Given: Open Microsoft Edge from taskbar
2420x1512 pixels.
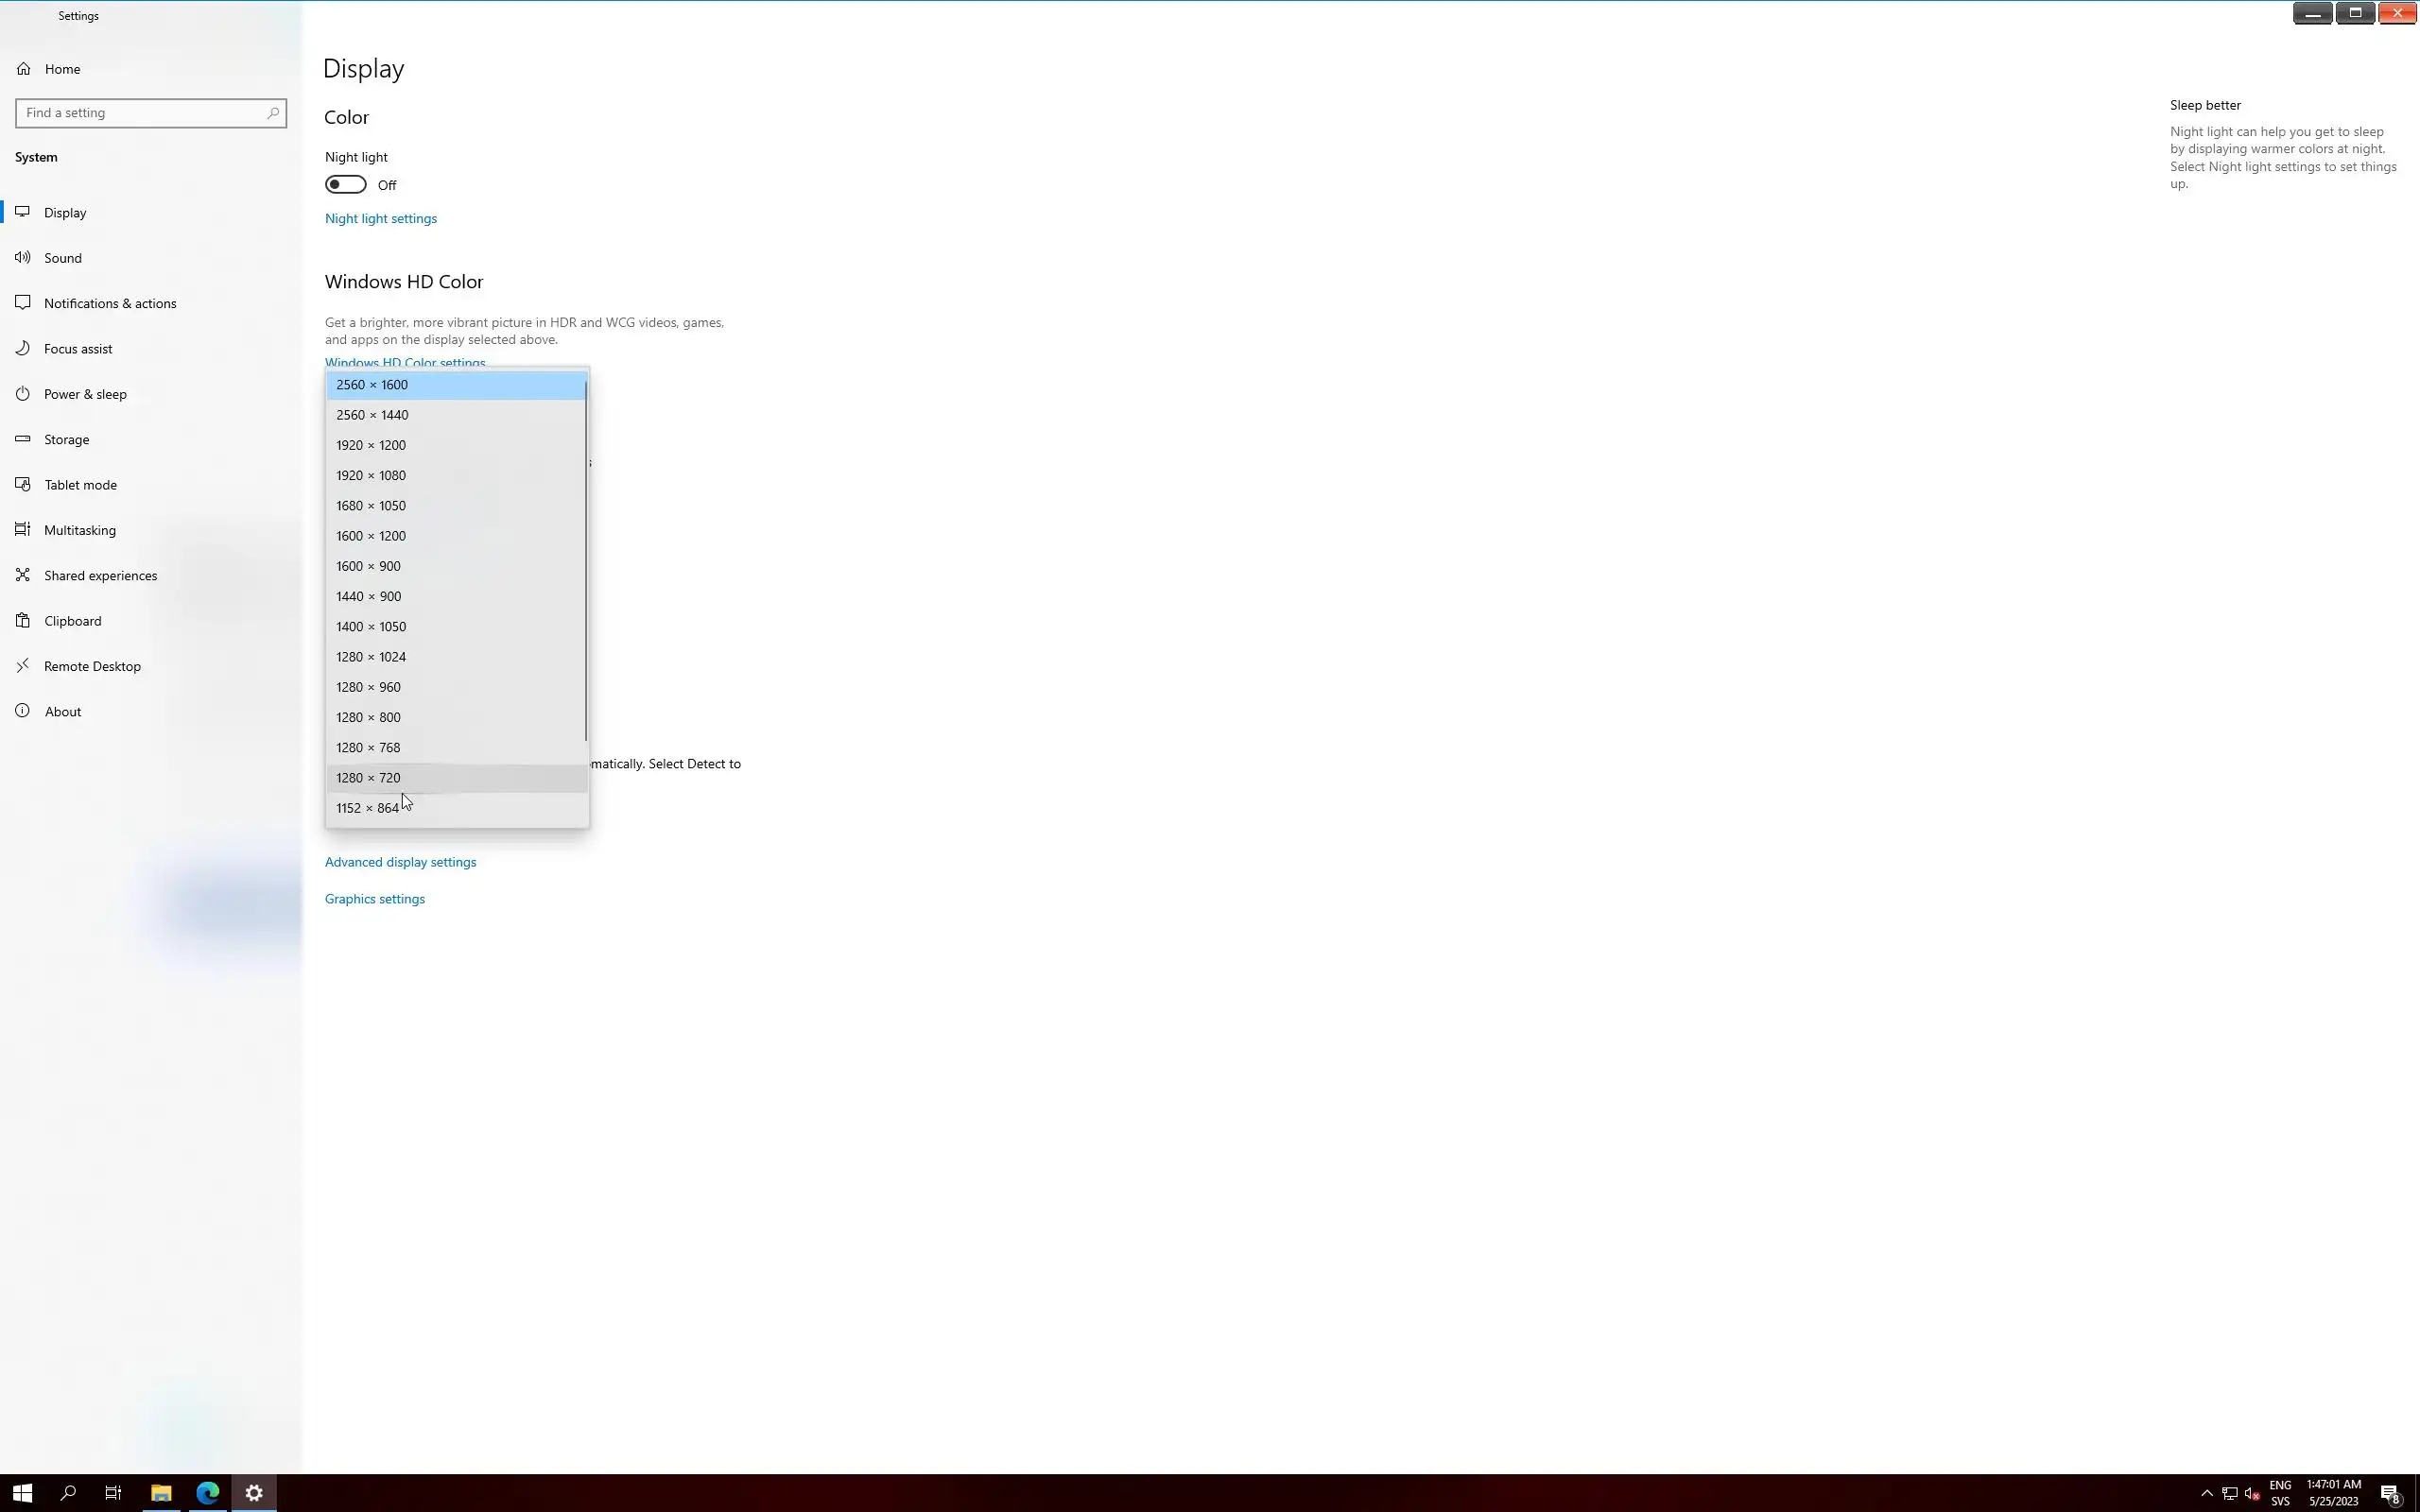Looking at the screenshot, I should pyautogui.click(x=208, y=1493).
